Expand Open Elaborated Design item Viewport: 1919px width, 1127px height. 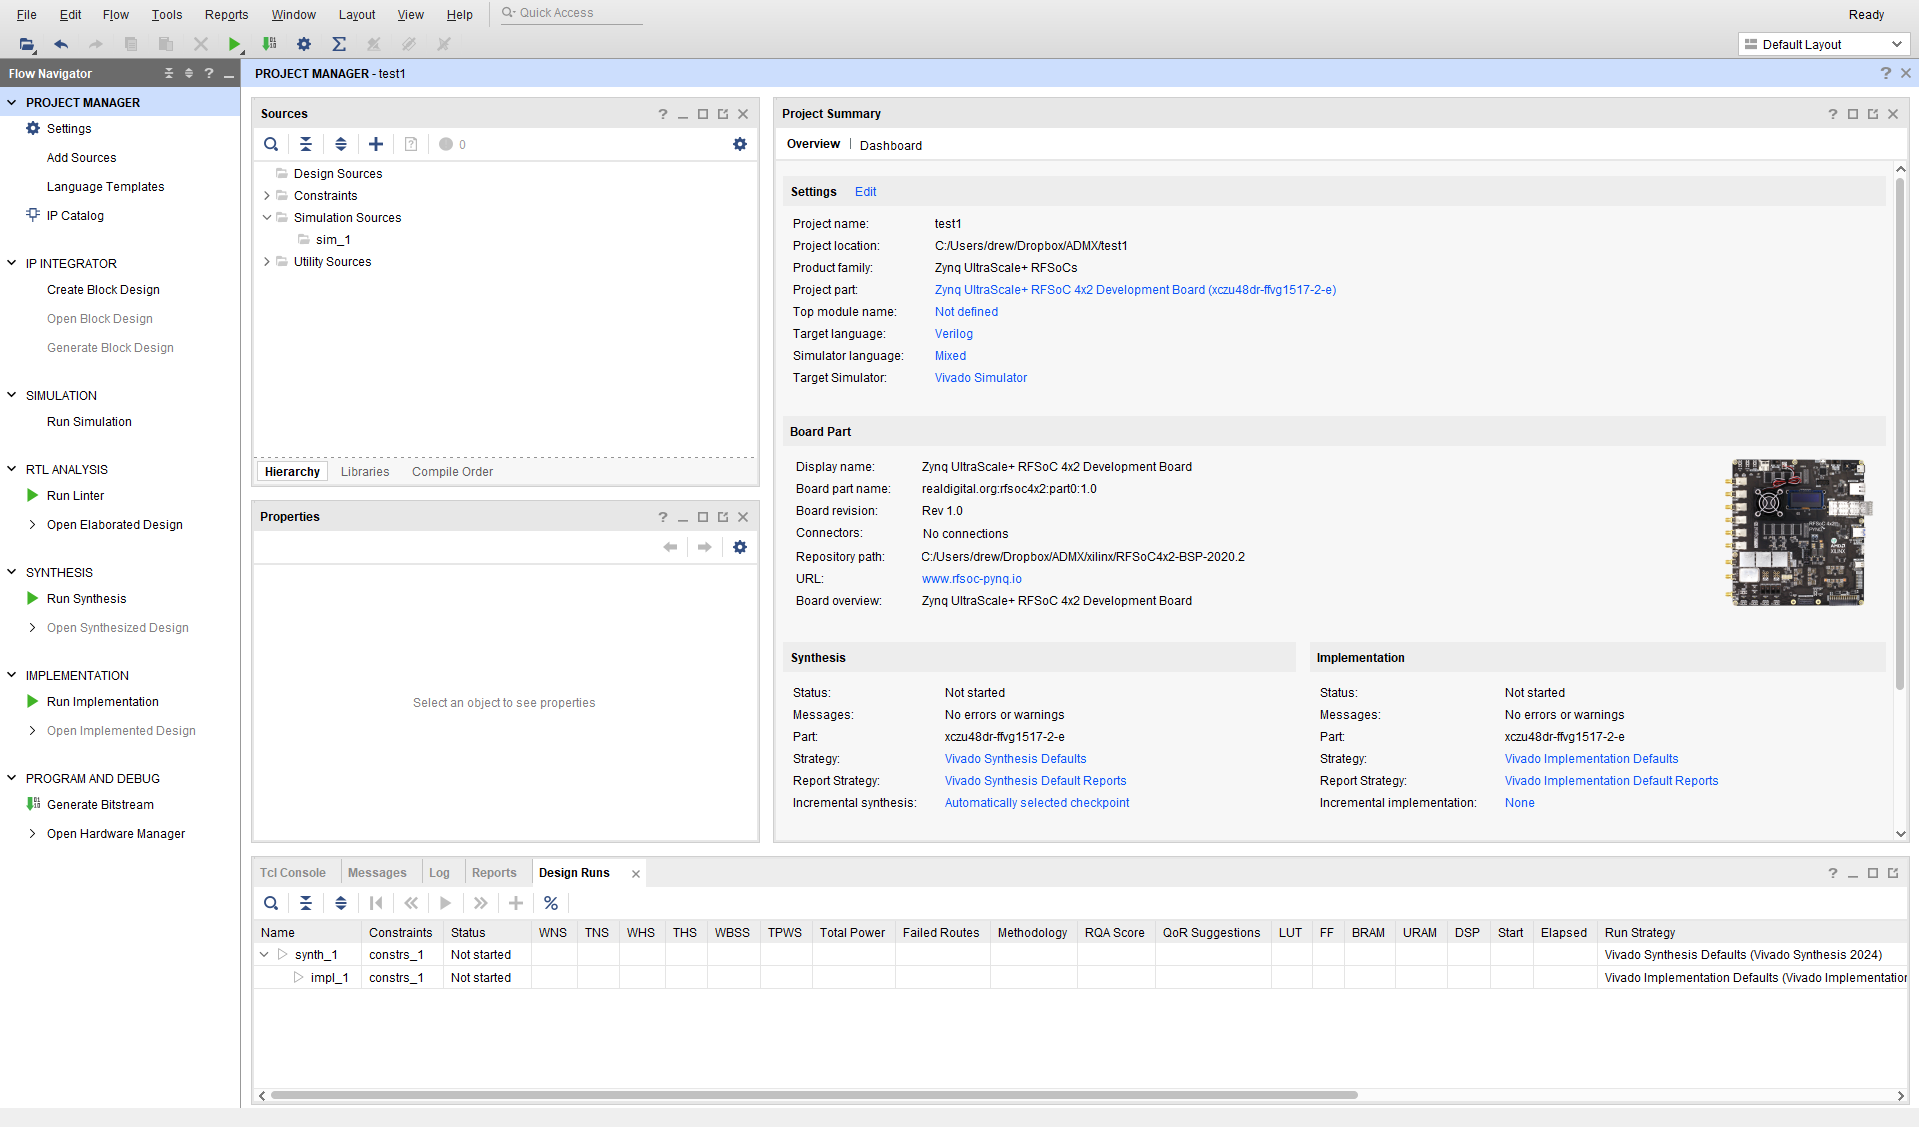(x=33, y=525)
